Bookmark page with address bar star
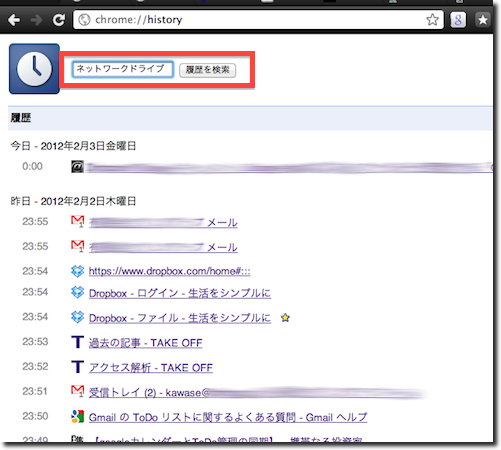The image size is (501, 450). [432, 20]
